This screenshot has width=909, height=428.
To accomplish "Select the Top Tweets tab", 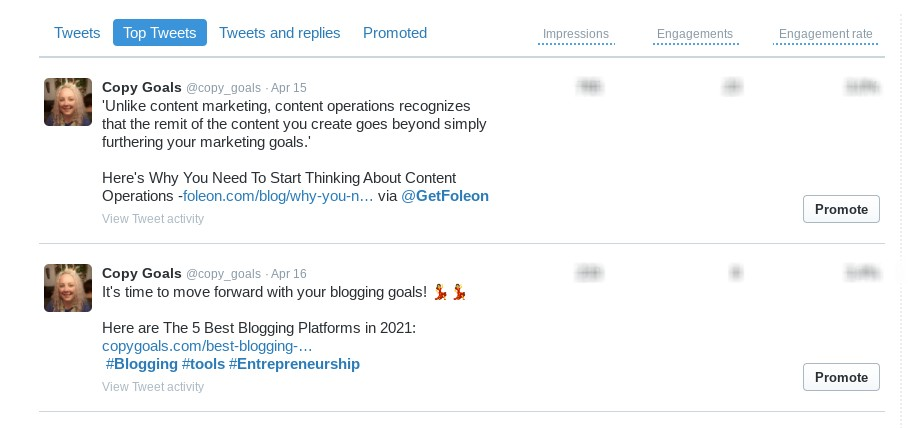I will (160, 33).
